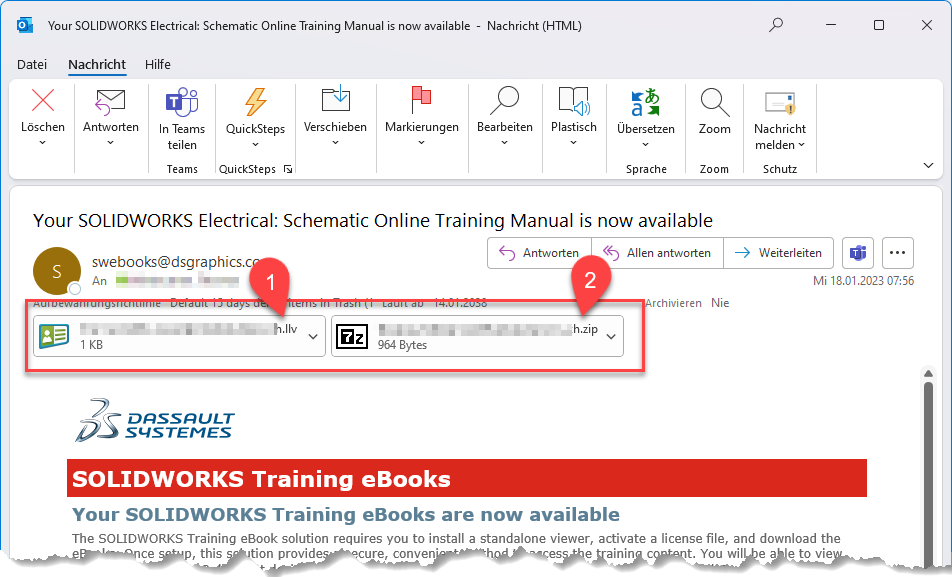Click the Löschen delete icon
This screenshot has width=952, height=577.
pyautogui.click(x=43, y=101)
